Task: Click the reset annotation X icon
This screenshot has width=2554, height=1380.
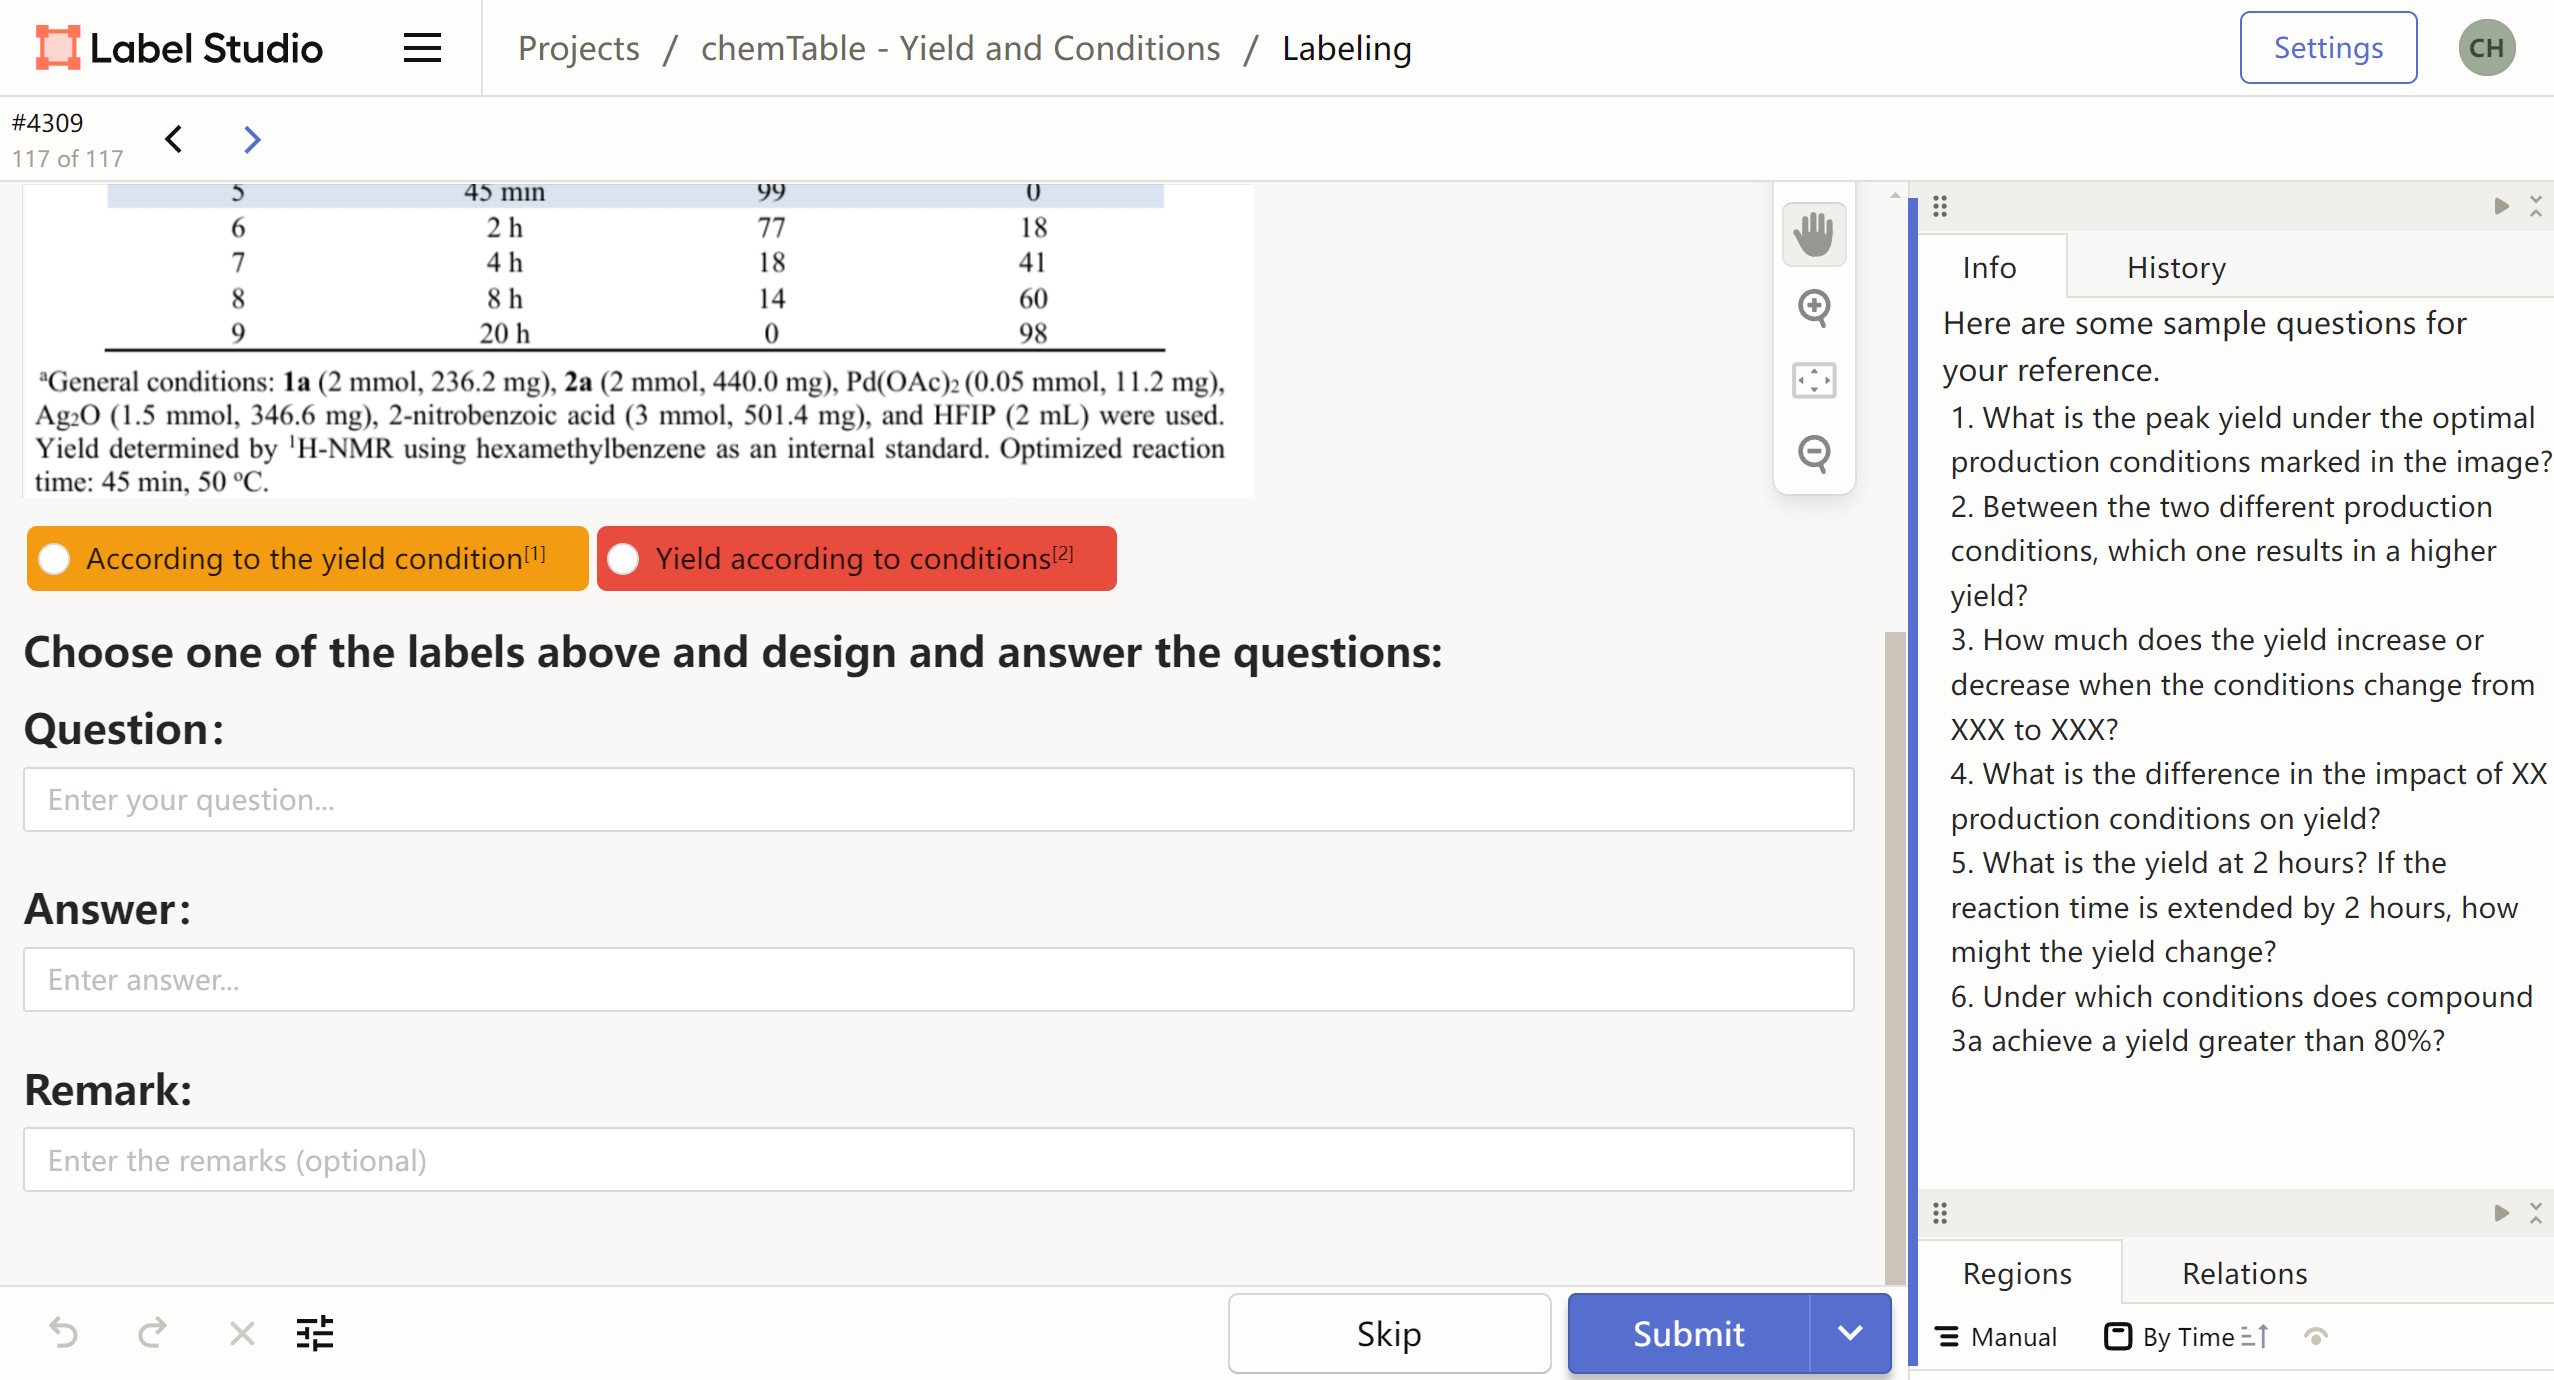Action: pyautogui.click(x=242, y=1333)
